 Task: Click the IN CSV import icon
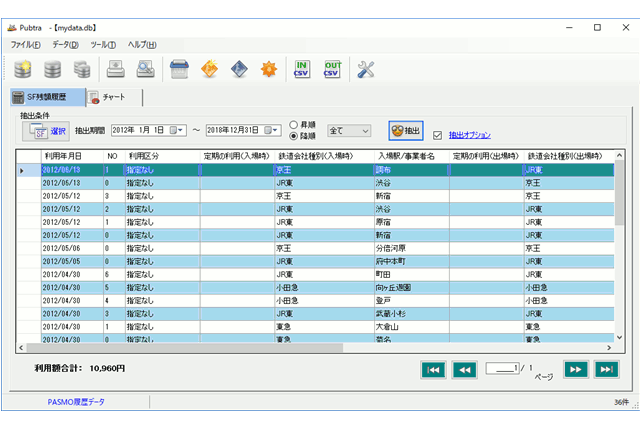tap(301, 69)
